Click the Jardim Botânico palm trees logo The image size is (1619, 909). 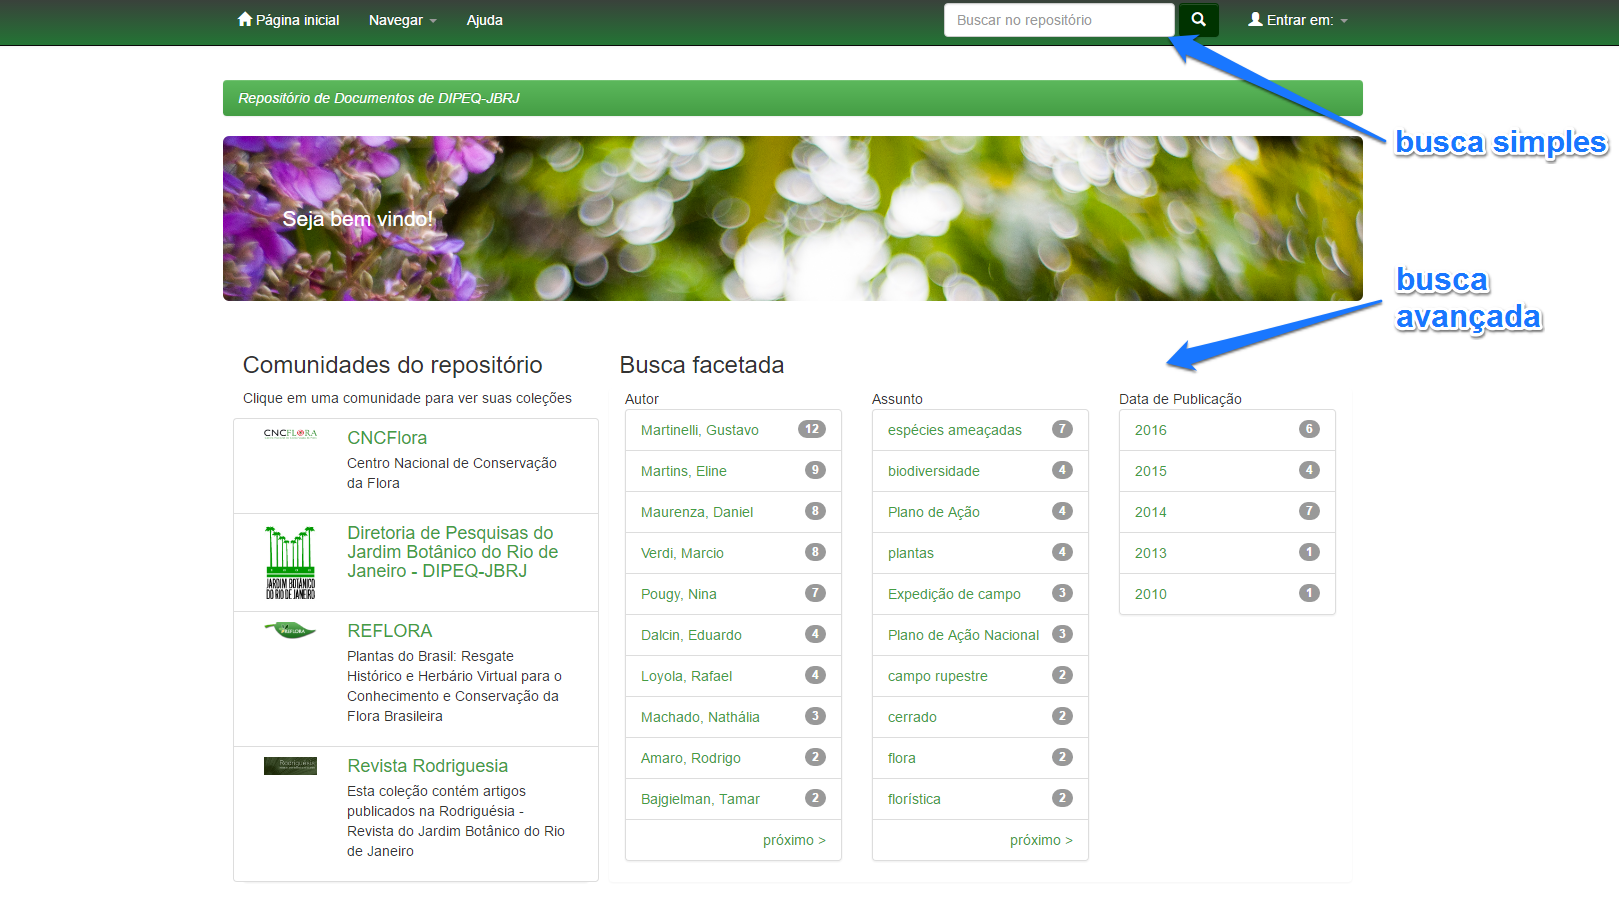290,562
